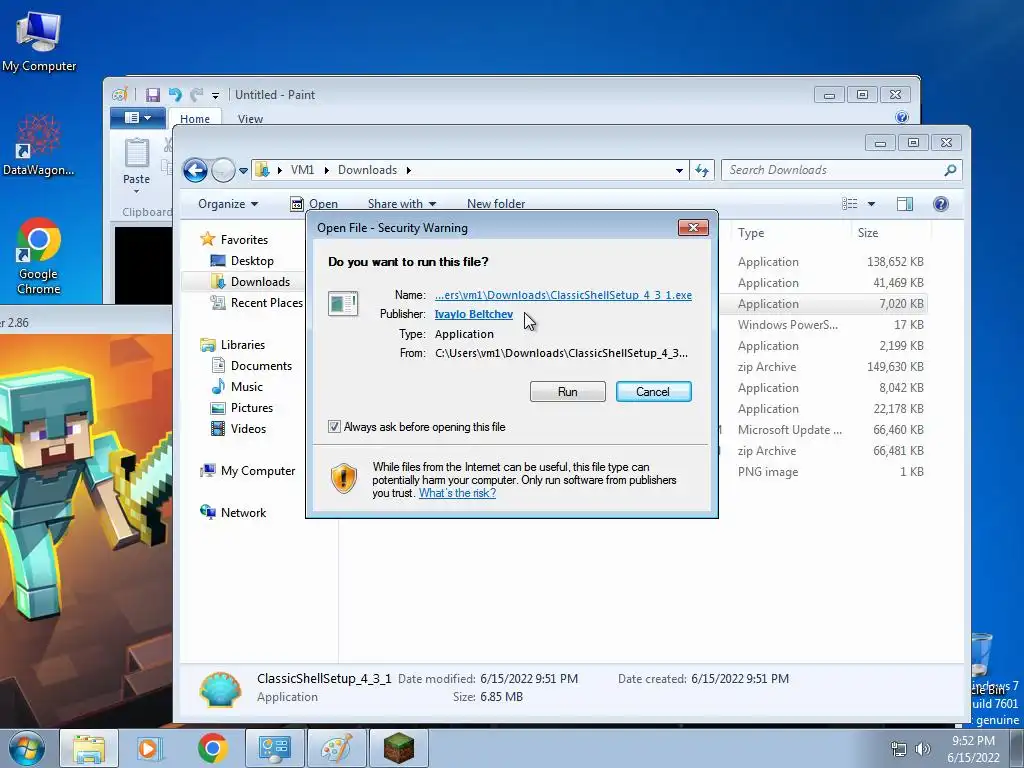Viewport: 1024px width, 768px height.
Task: Click the Undo icon in Paint's title bar
Action: click(175, 95)
